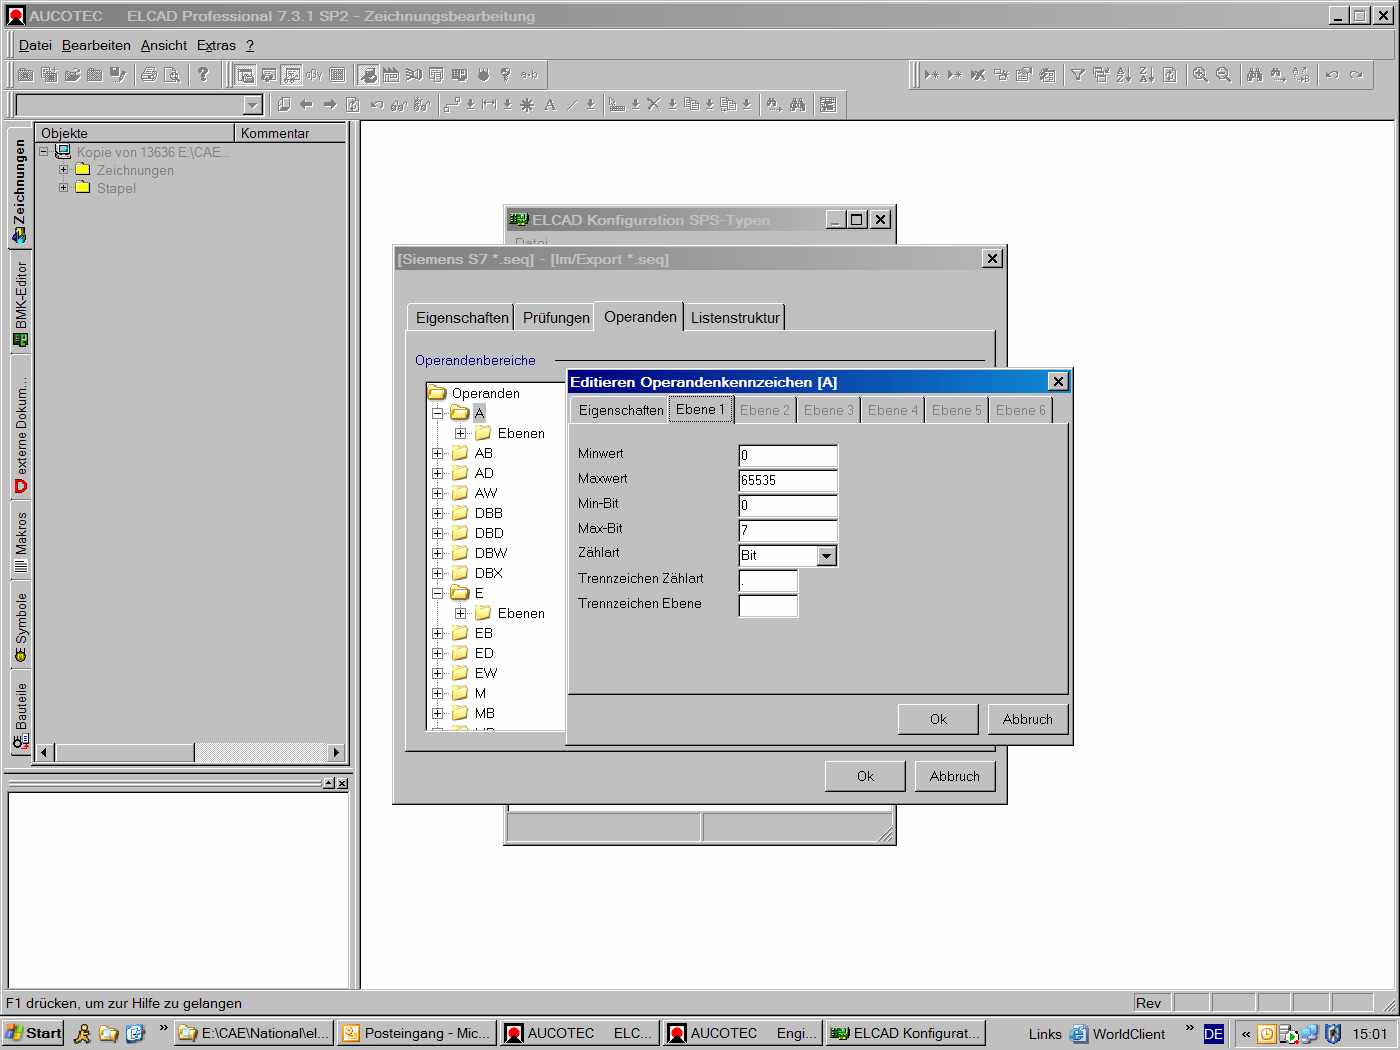Screen dimensions: 1400x1050
Task: Sort ascending with the A-Z icon
Action: pyautogui.click(x=1124, y=75)
